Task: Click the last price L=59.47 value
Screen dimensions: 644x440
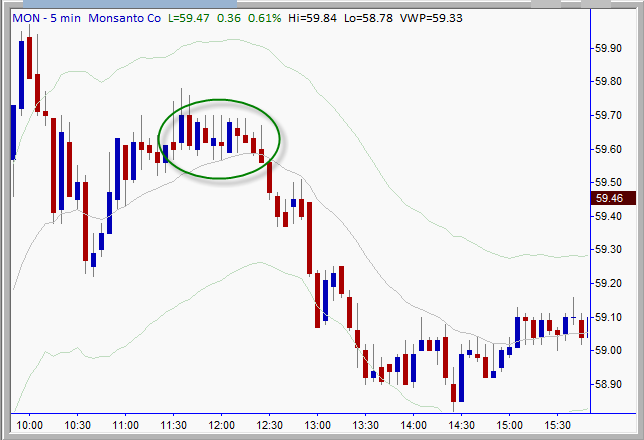Action: [189, 18]
